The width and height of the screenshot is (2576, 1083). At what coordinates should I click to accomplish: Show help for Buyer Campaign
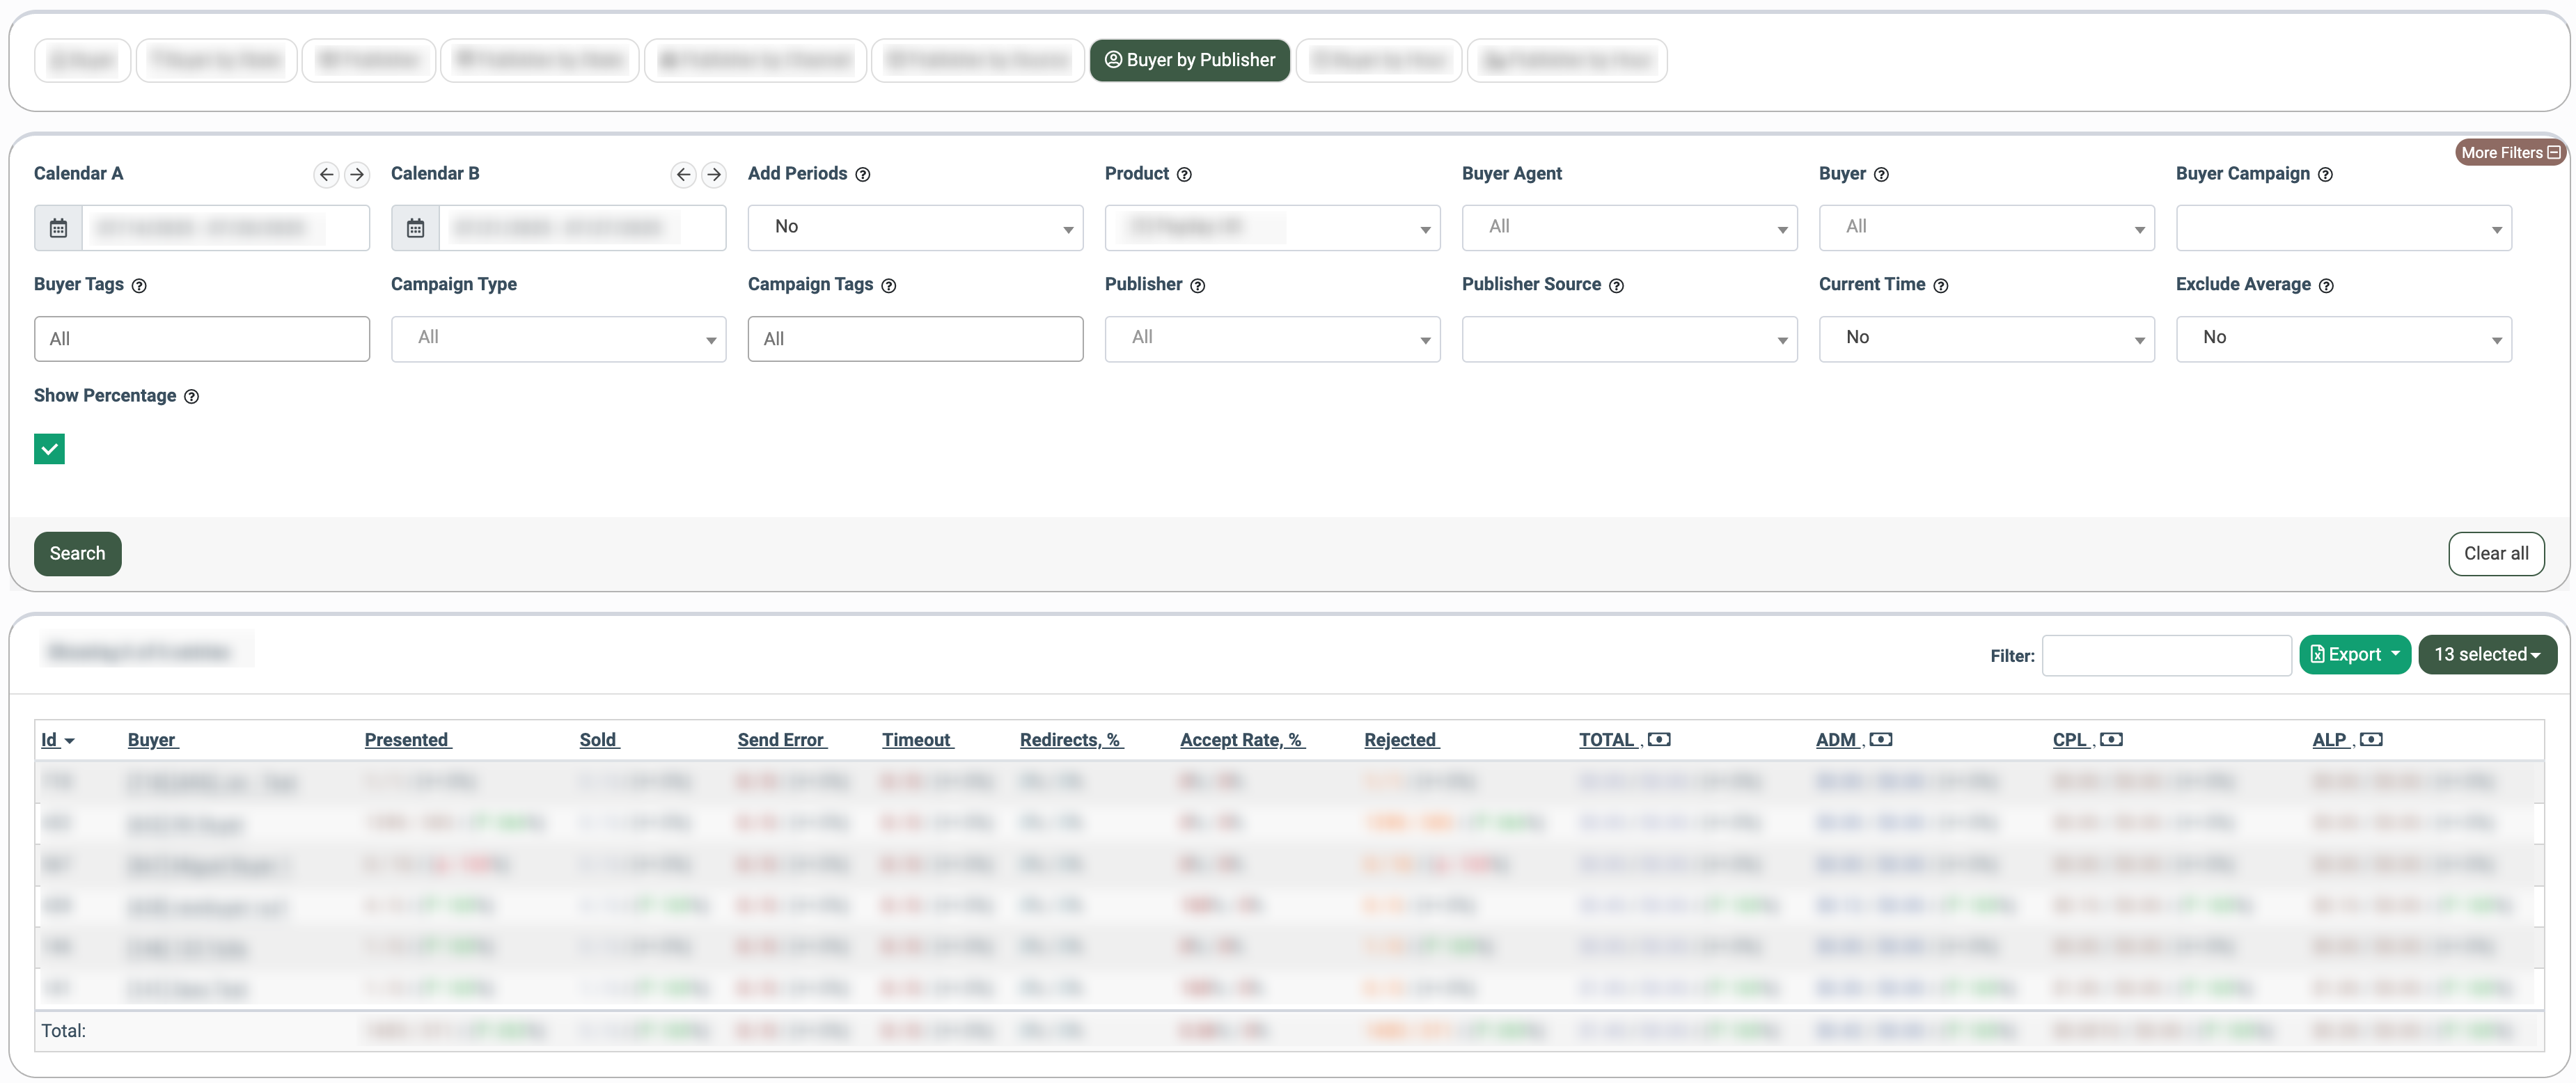[2325, 174]
